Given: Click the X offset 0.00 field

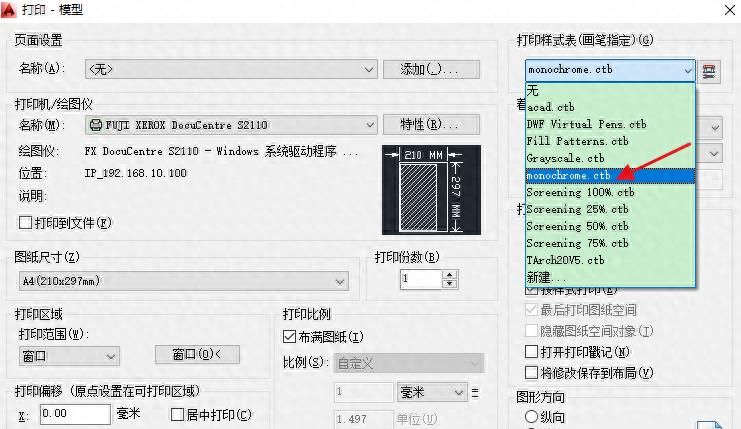Looking at the screenshot, I should pos(75,414).
